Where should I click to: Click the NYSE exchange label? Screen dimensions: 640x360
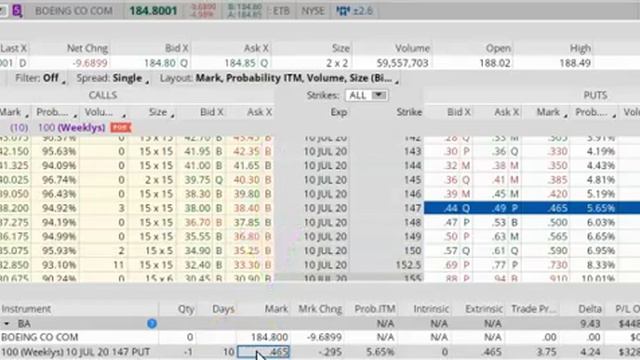[x=313, y=11]
